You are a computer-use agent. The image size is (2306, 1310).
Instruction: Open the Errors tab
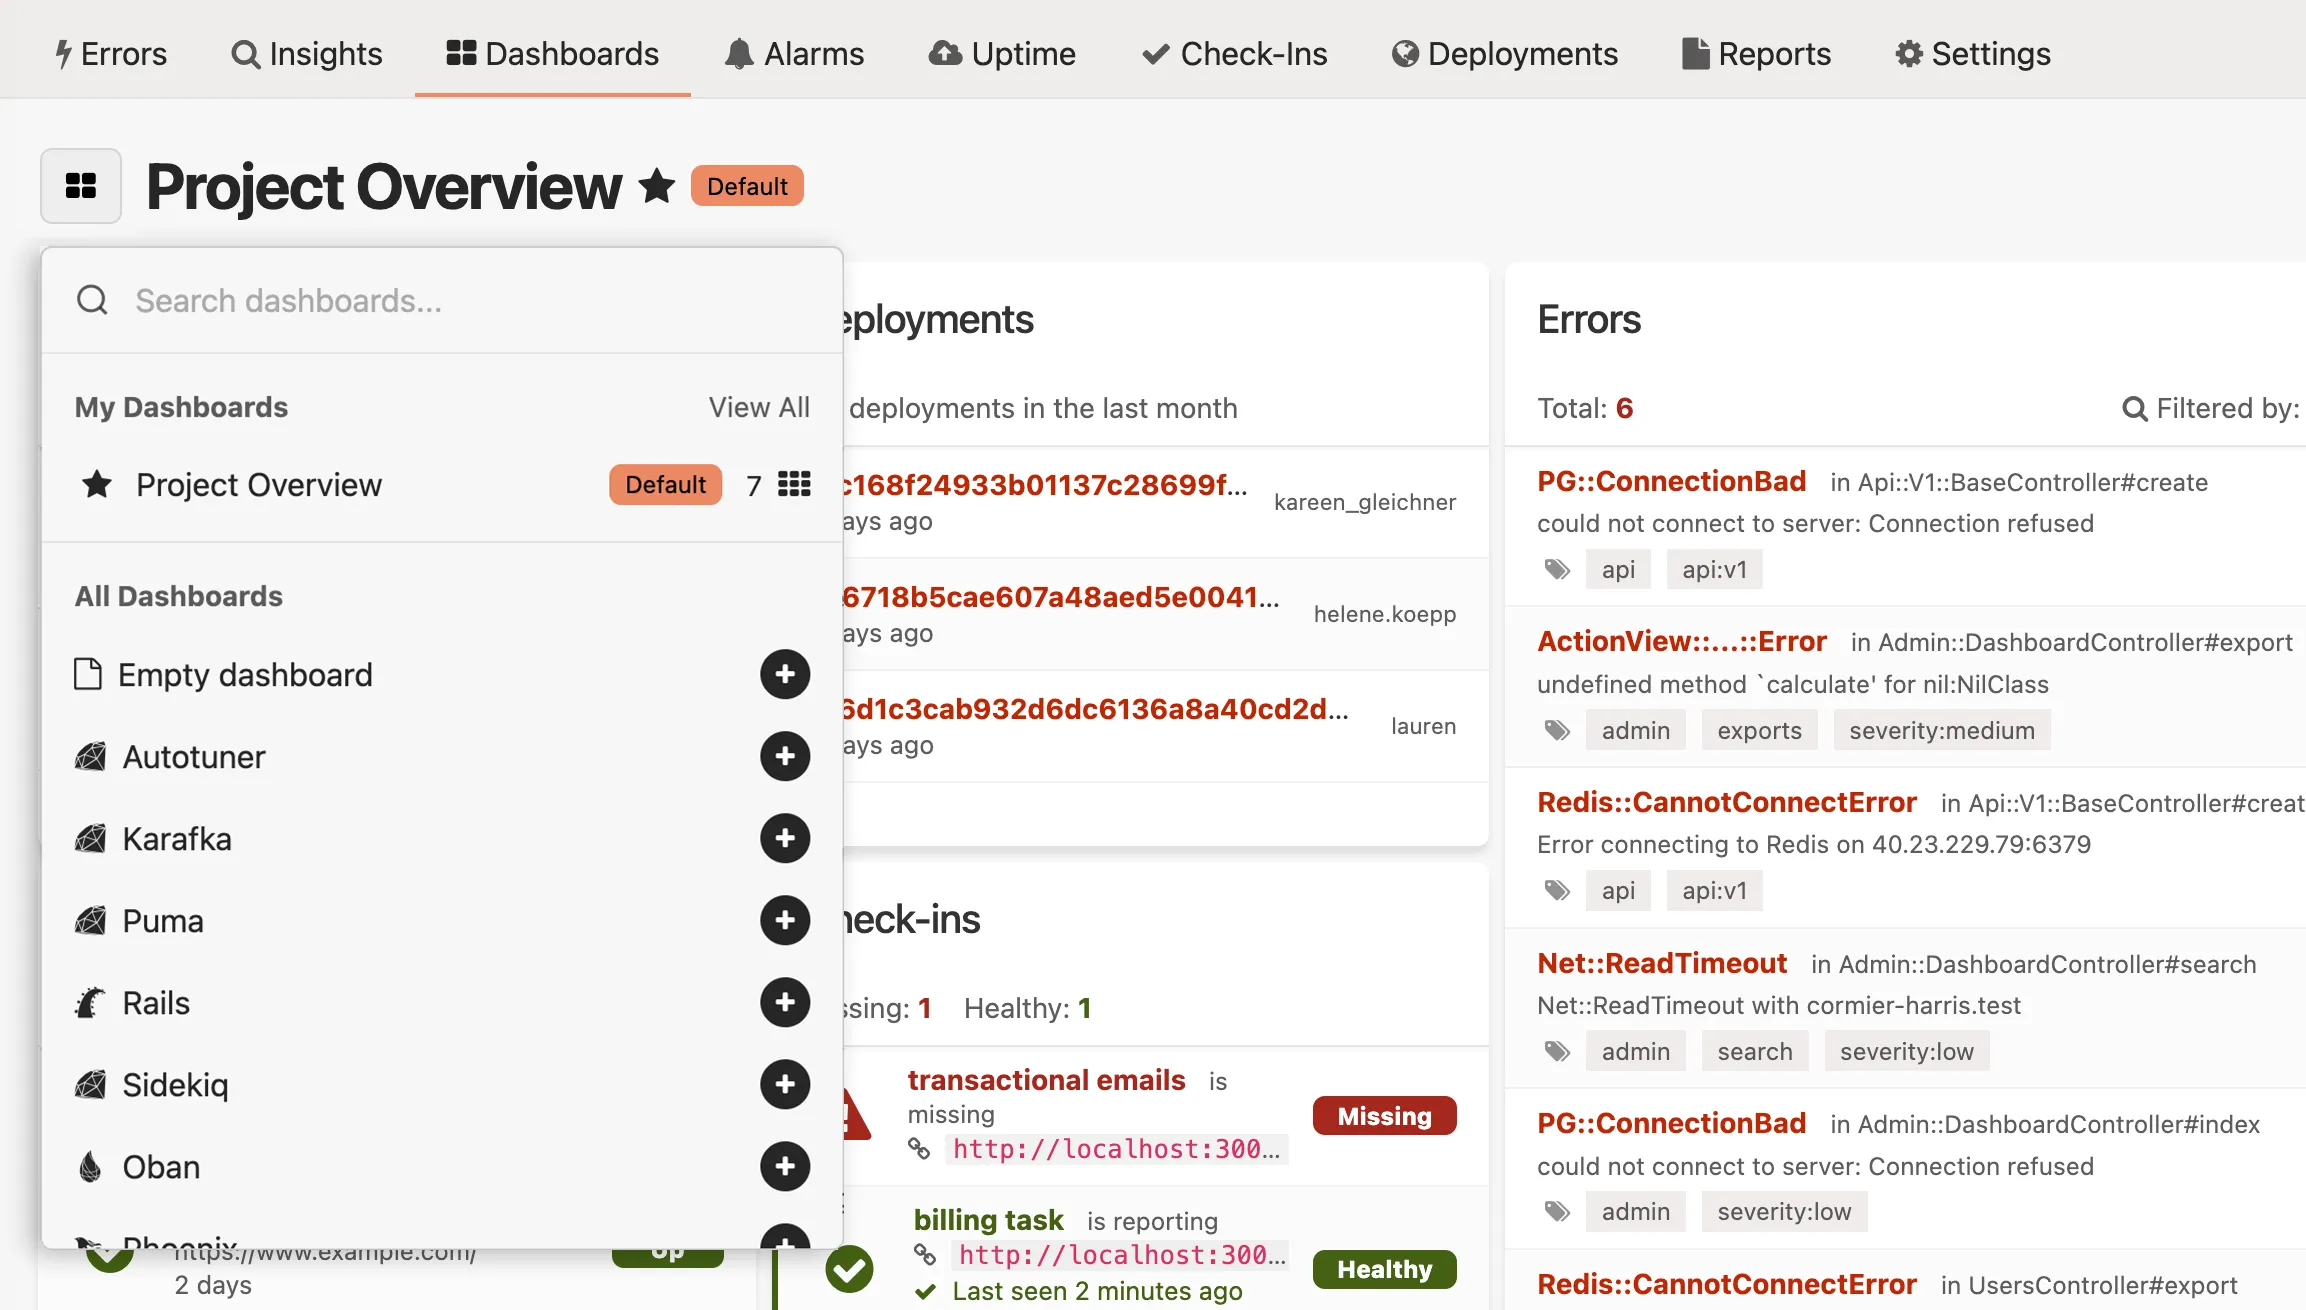pos(110,54)
